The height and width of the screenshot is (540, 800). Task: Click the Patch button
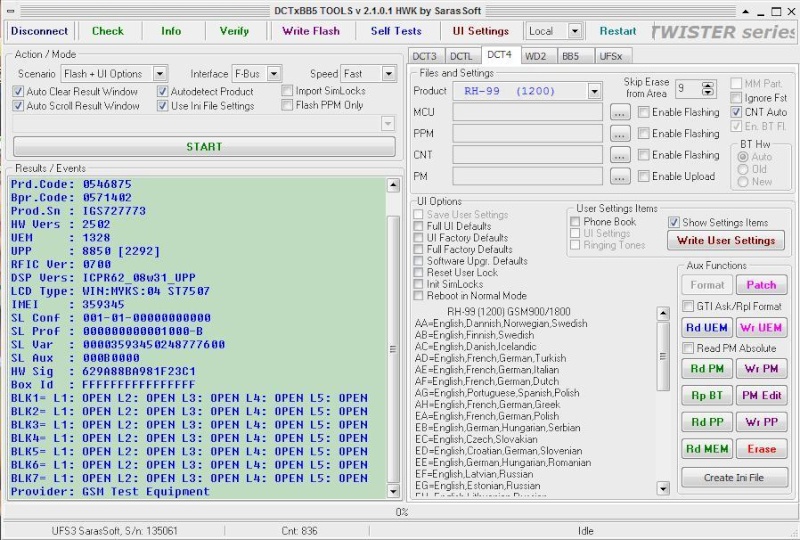tap(761, 285)
